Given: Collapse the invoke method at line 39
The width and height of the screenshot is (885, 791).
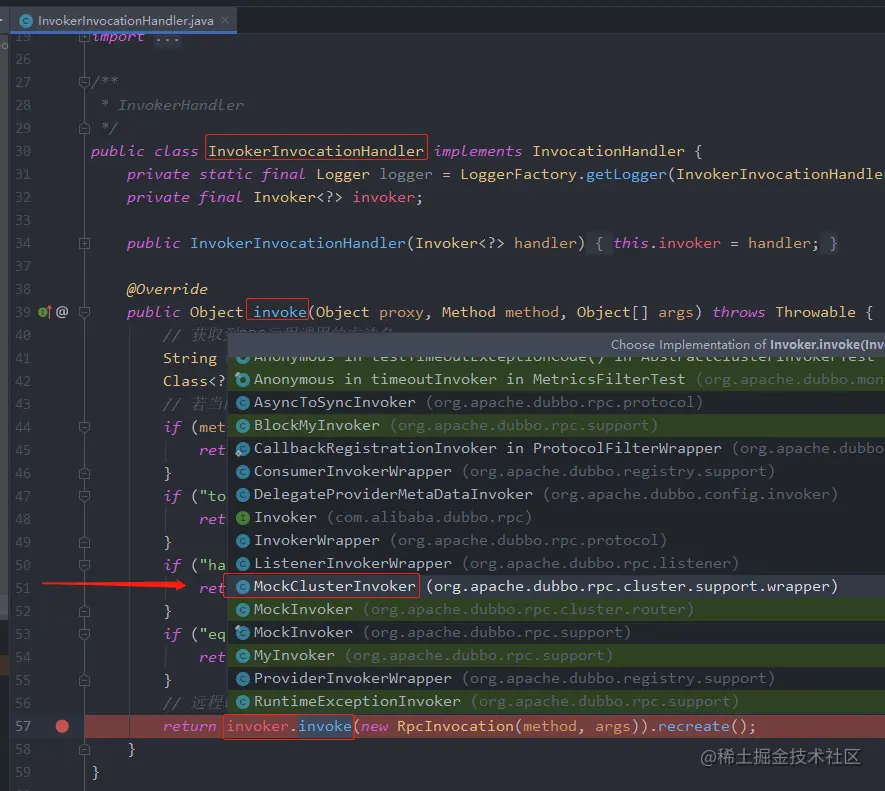Looking at the screenshot, I should click(x=85, y=312).
